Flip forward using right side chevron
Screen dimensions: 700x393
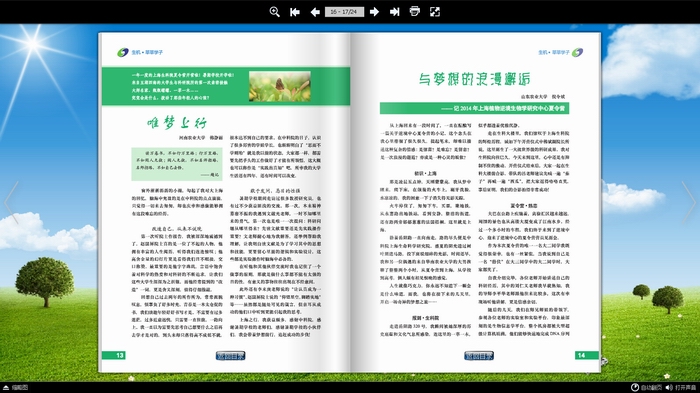point(688,202)
